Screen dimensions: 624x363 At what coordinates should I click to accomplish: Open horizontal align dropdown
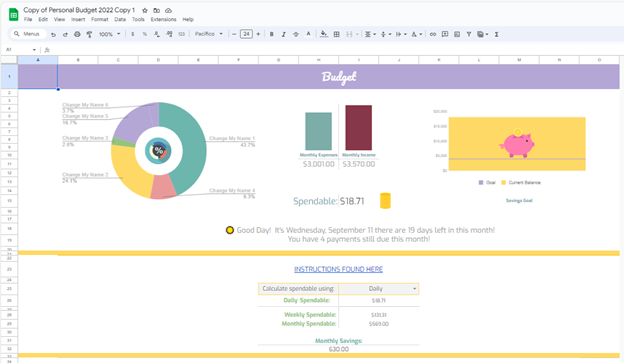click(x=370, y=34)
